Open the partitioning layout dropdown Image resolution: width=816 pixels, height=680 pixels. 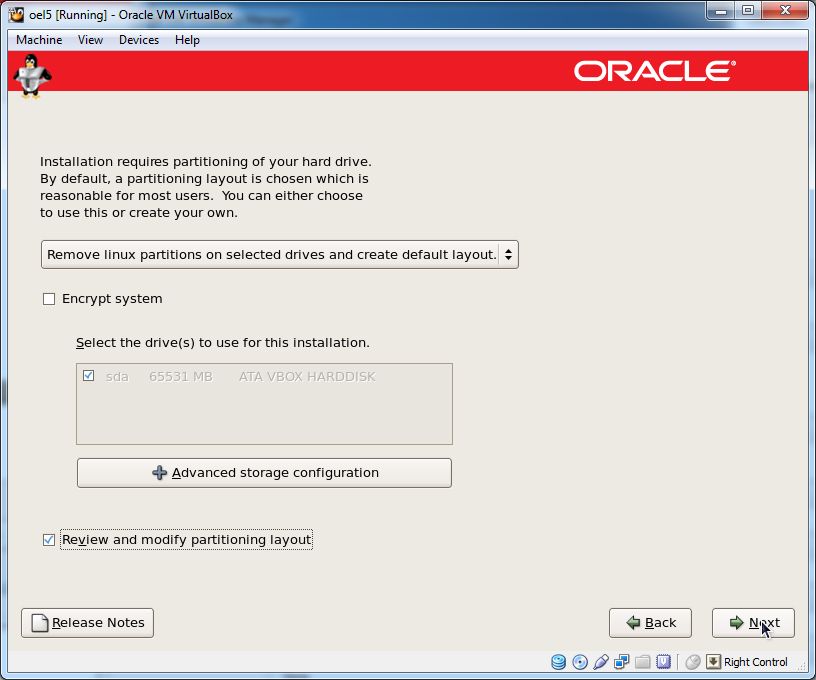pyautogui.click(x=279, y=254)
